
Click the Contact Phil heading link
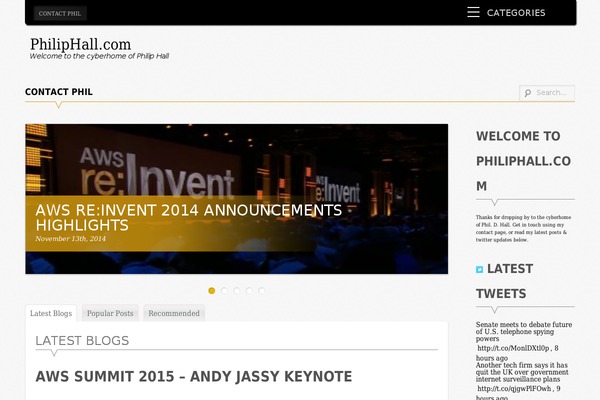59,92
